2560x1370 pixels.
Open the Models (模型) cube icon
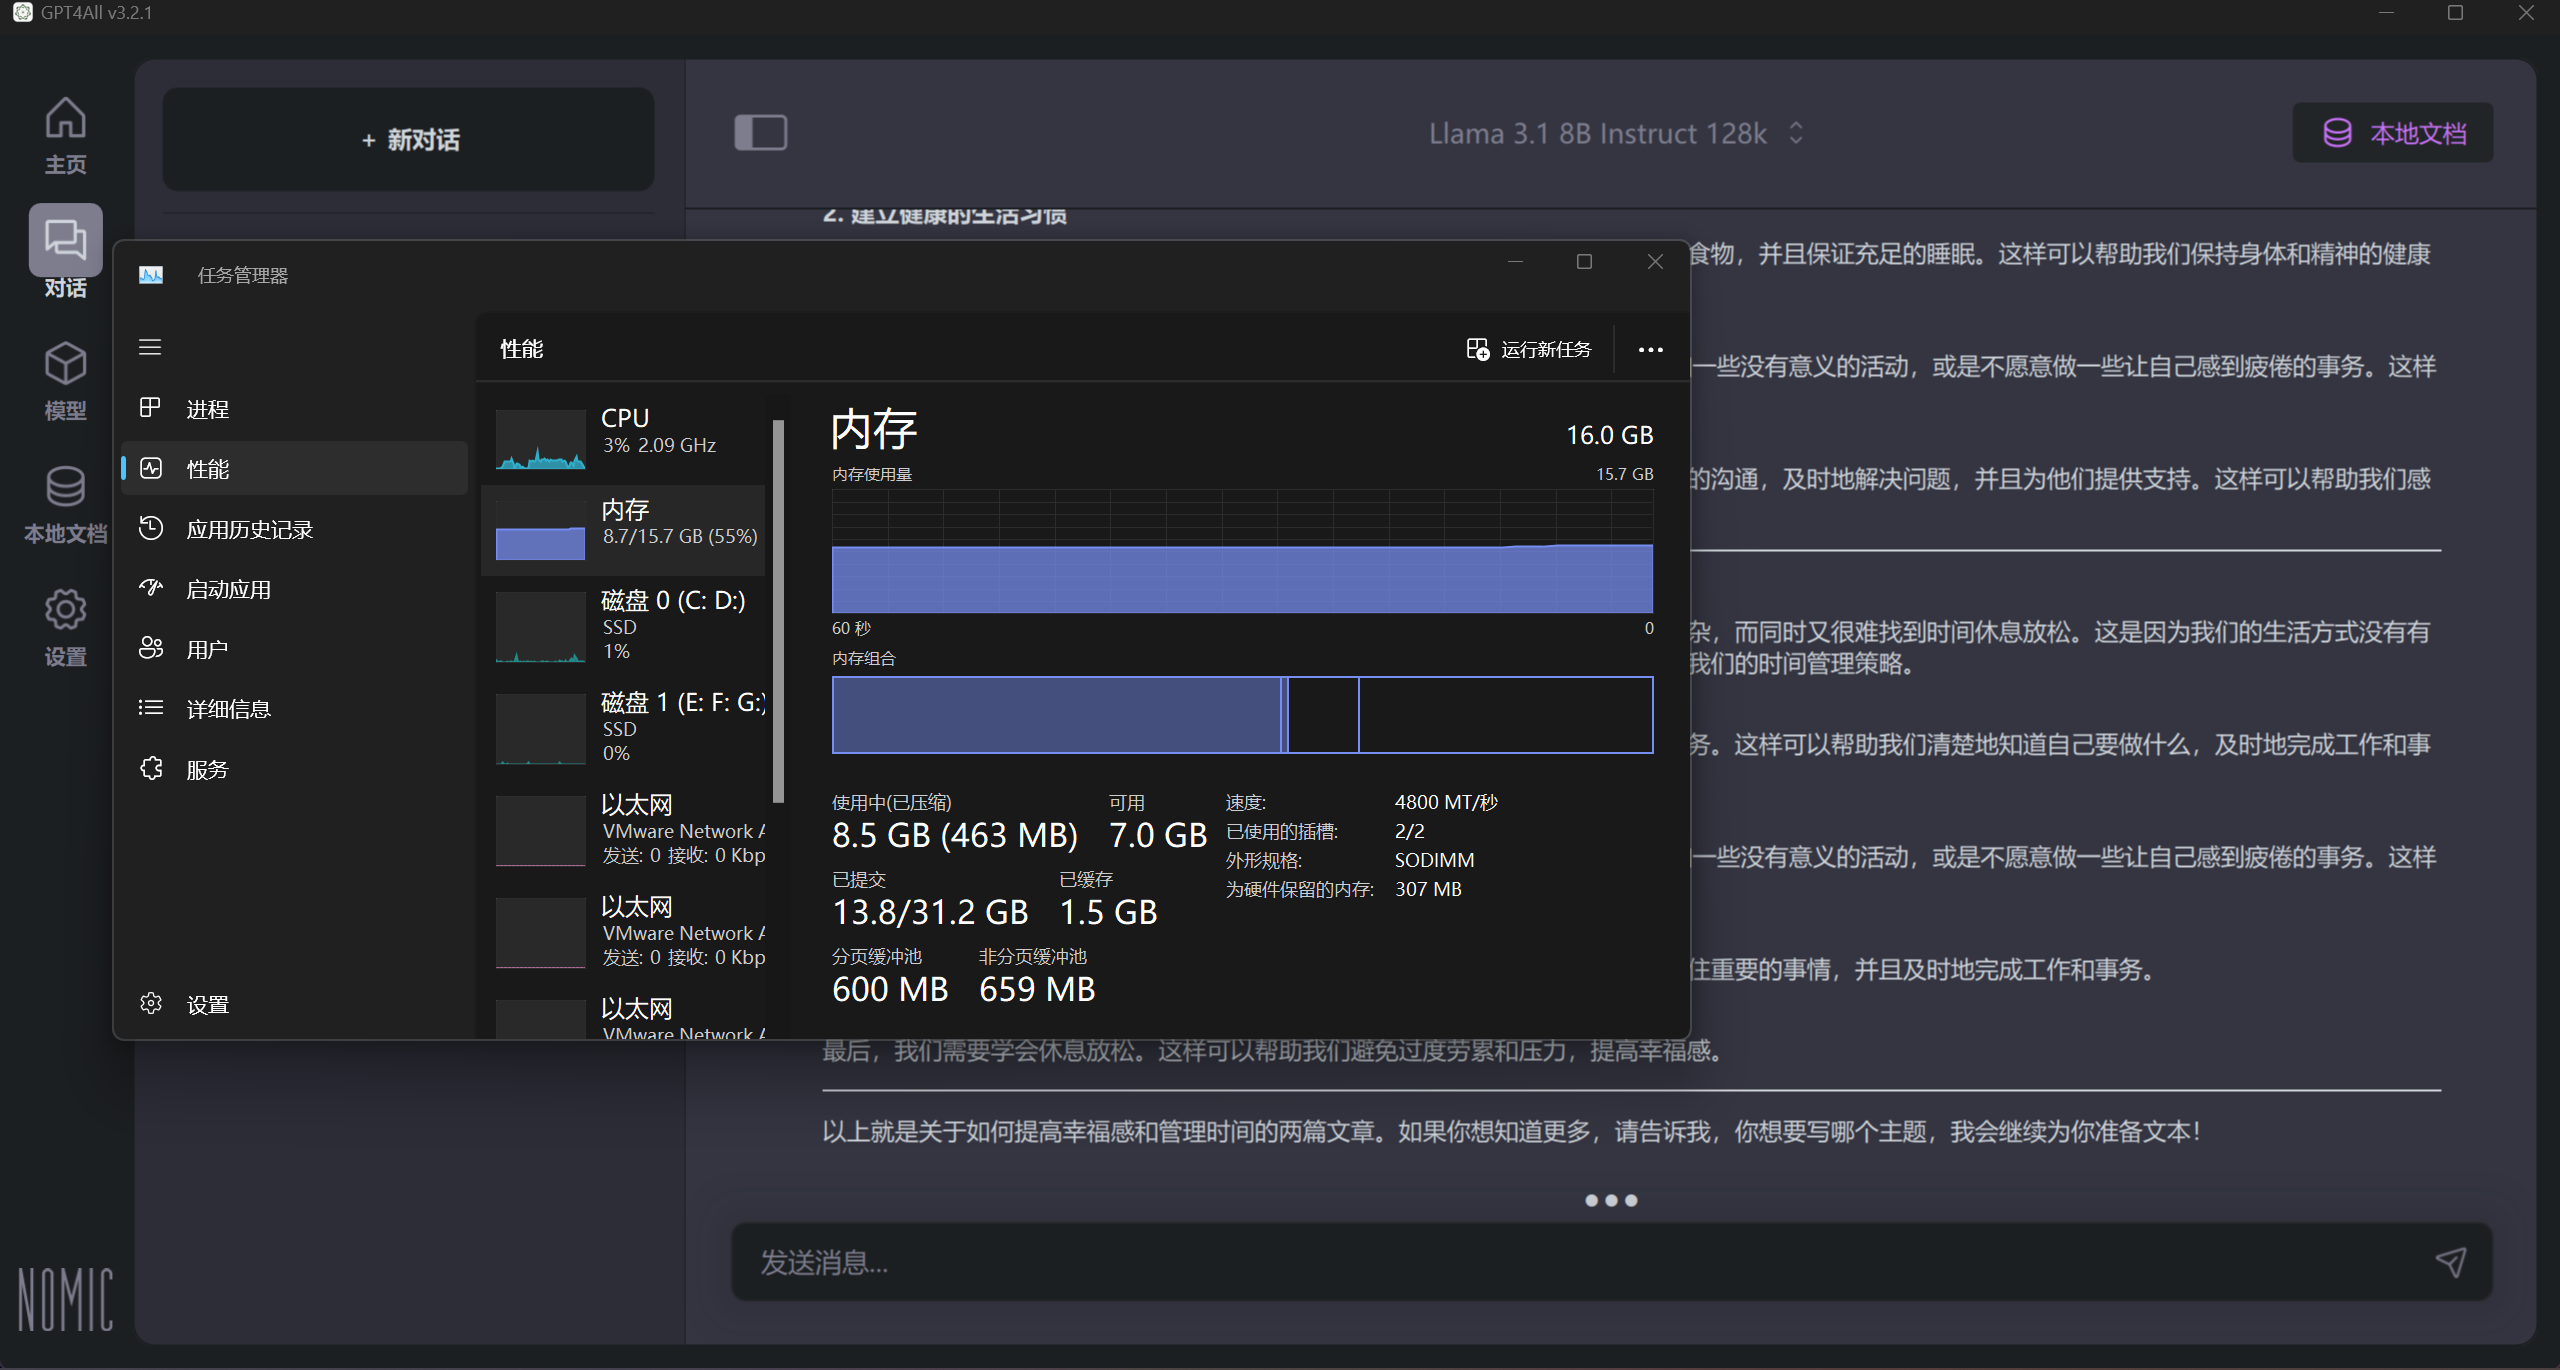click(65, 364)
